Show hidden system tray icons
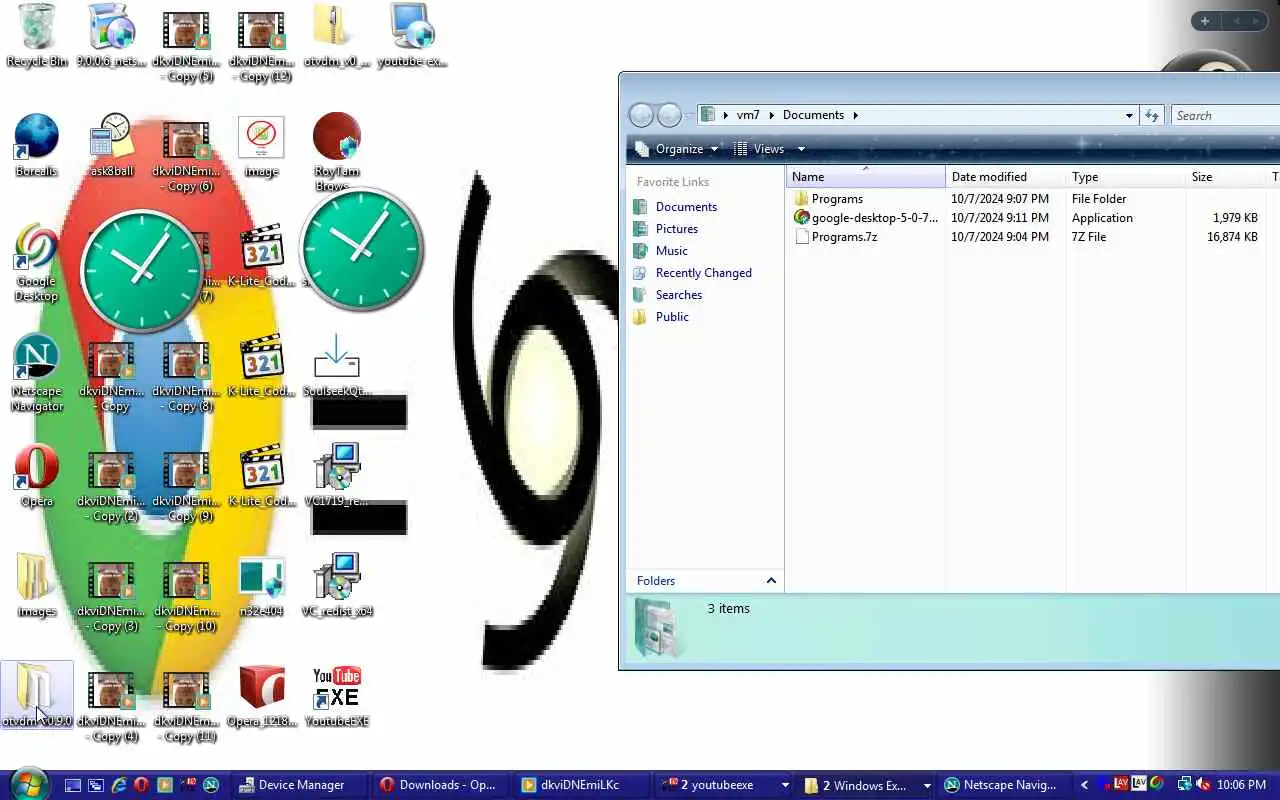1280x800 pixels. click(x=1084, y=785)
